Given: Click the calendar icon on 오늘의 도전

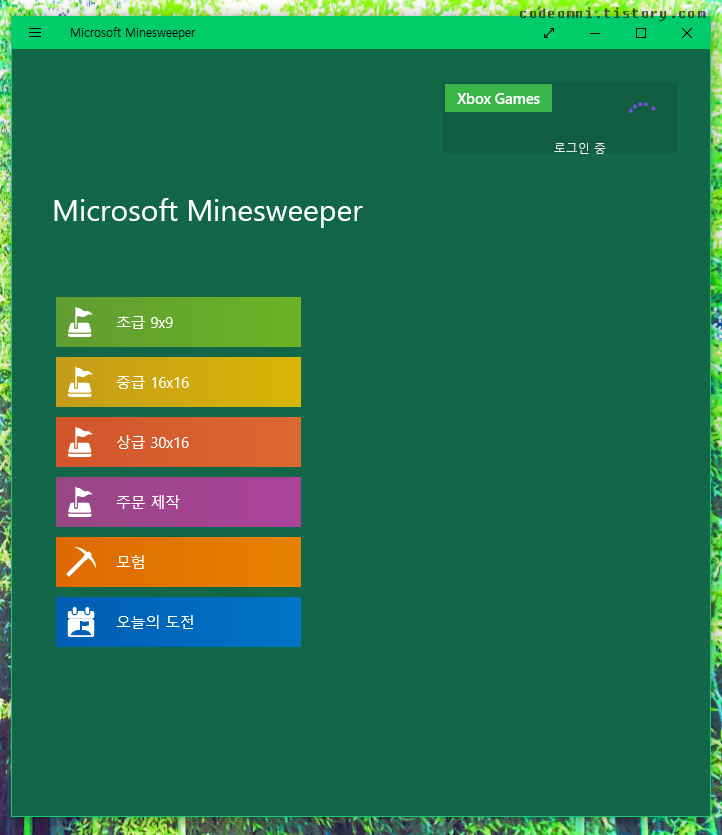Looking at the screenshot, I should (x=81, y=622).
